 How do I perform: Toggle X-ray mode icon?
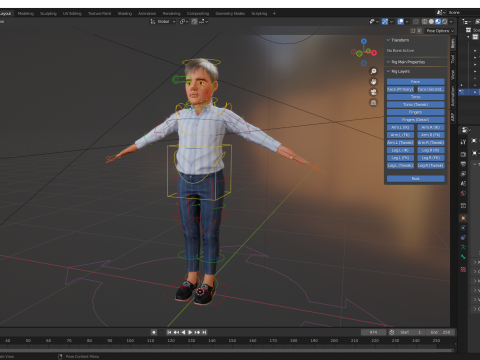click(x=416, y=22)
